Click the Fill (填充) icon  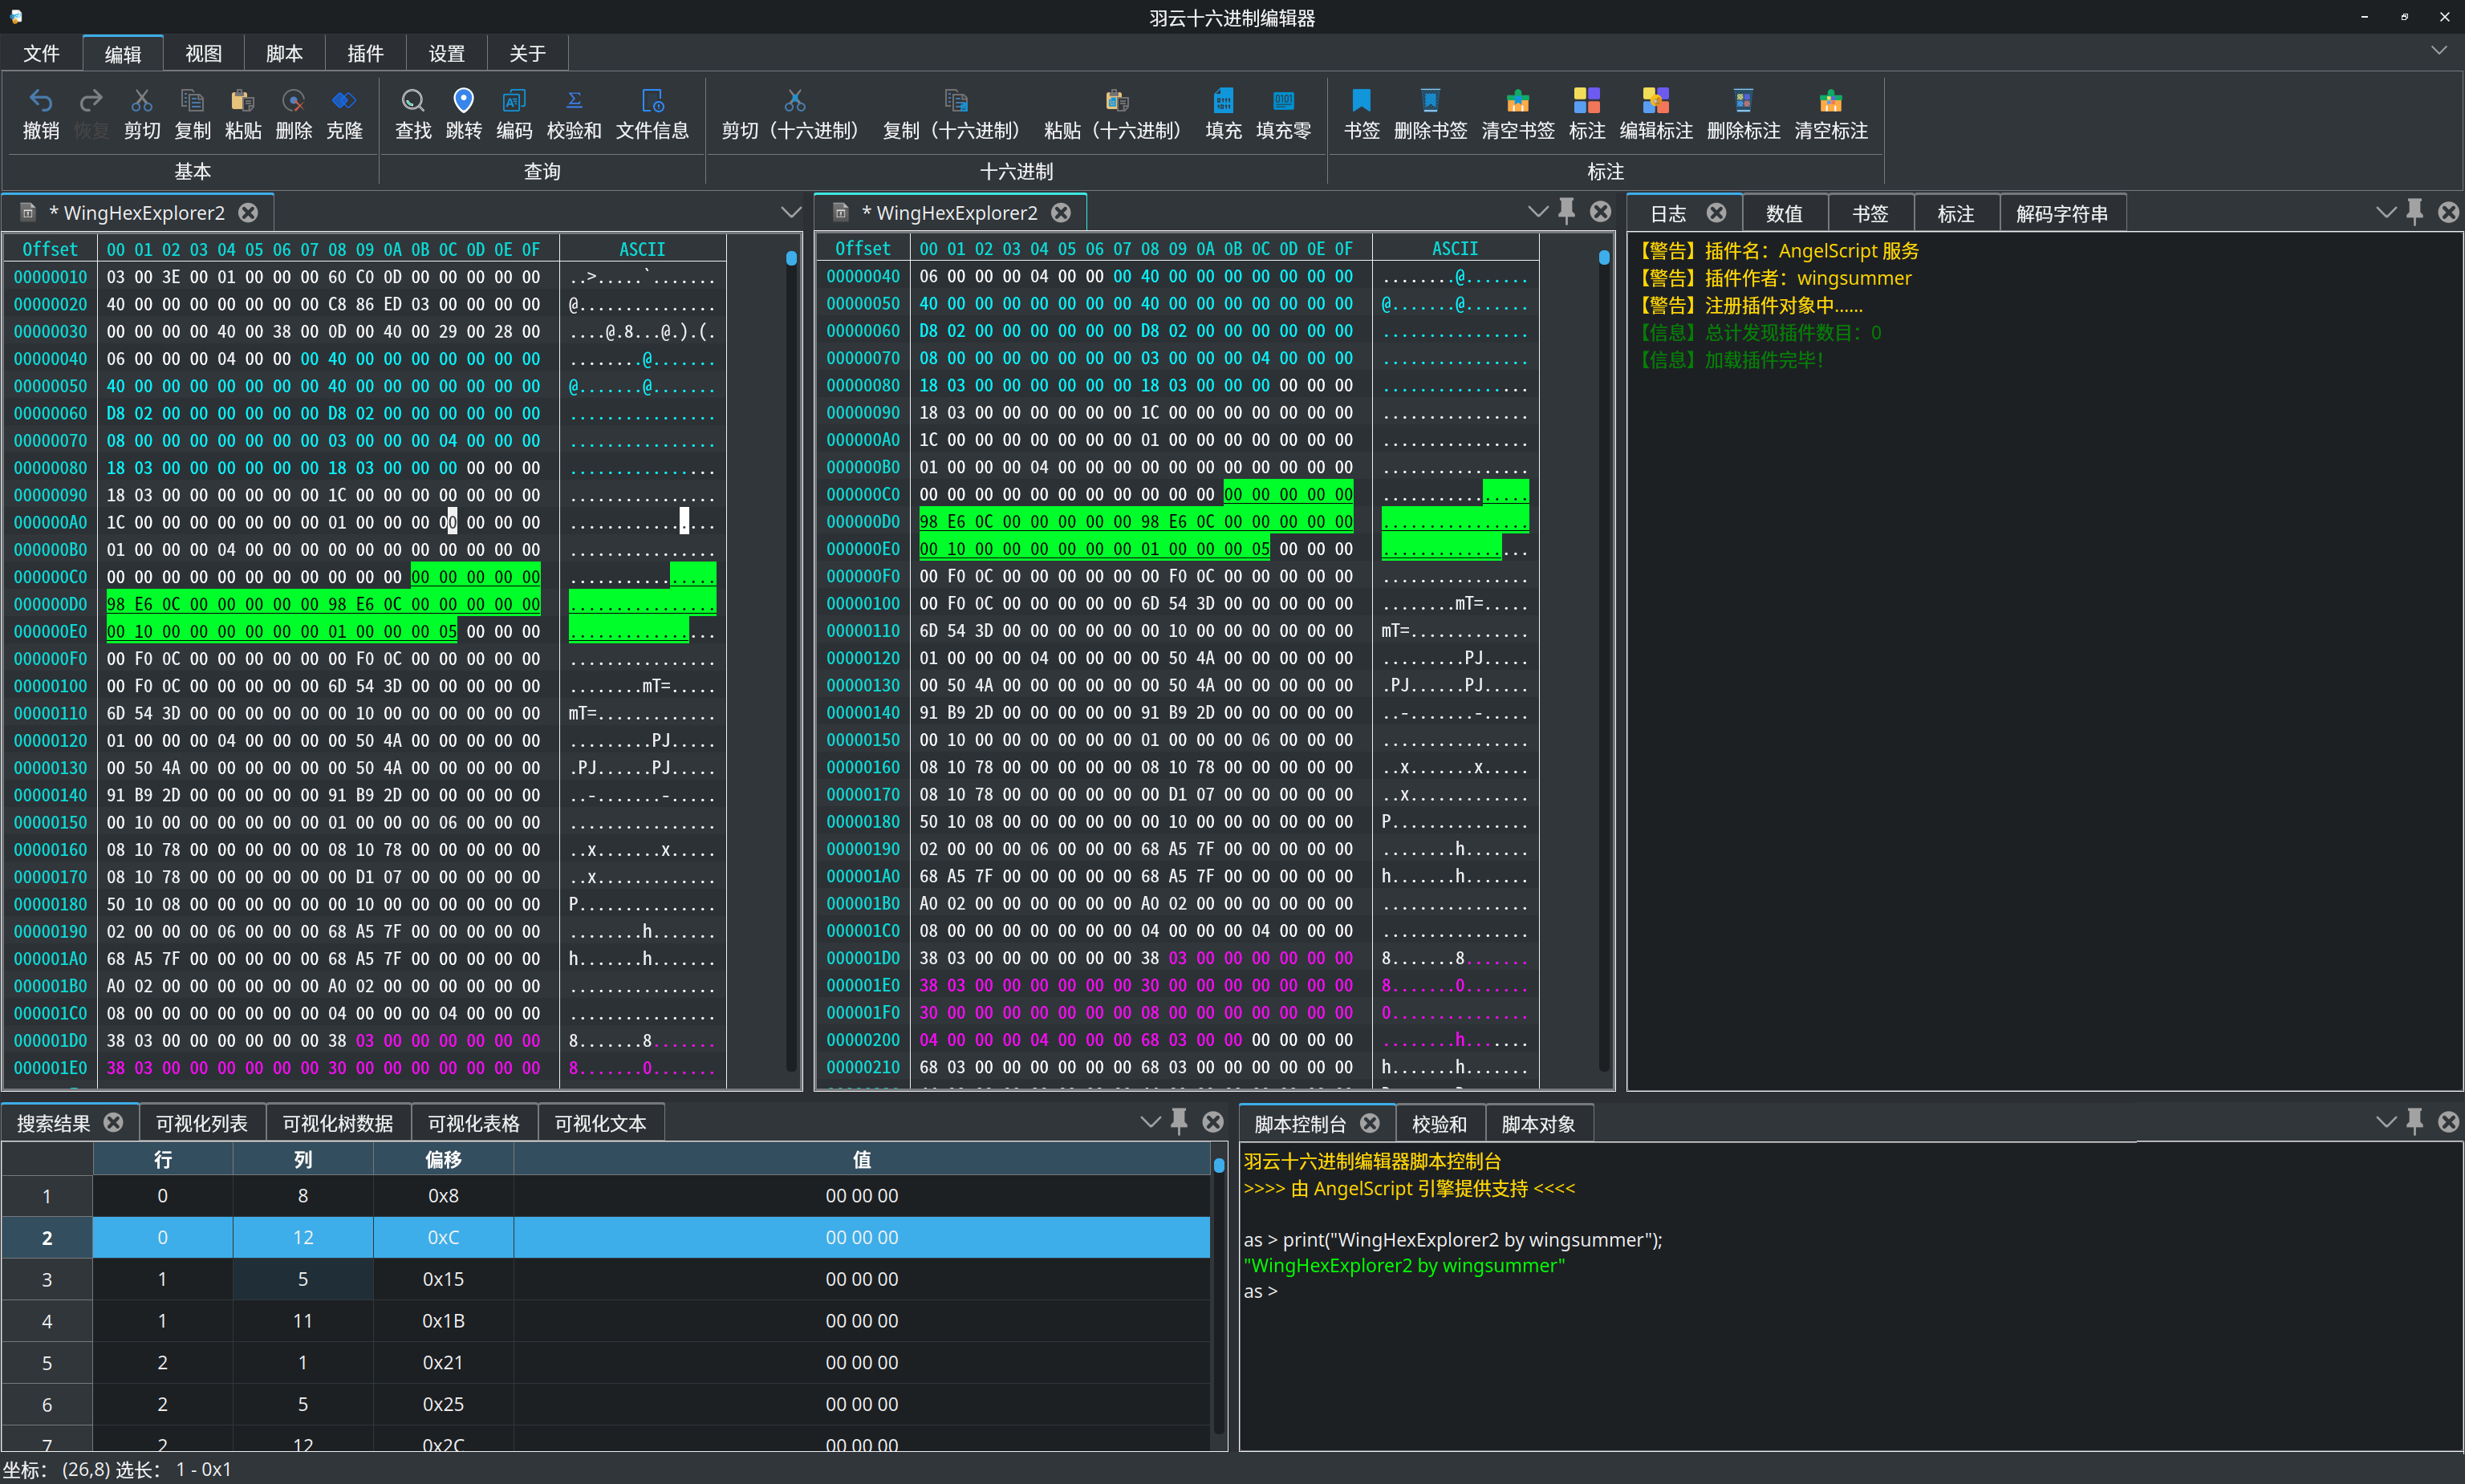[1223, 101]
